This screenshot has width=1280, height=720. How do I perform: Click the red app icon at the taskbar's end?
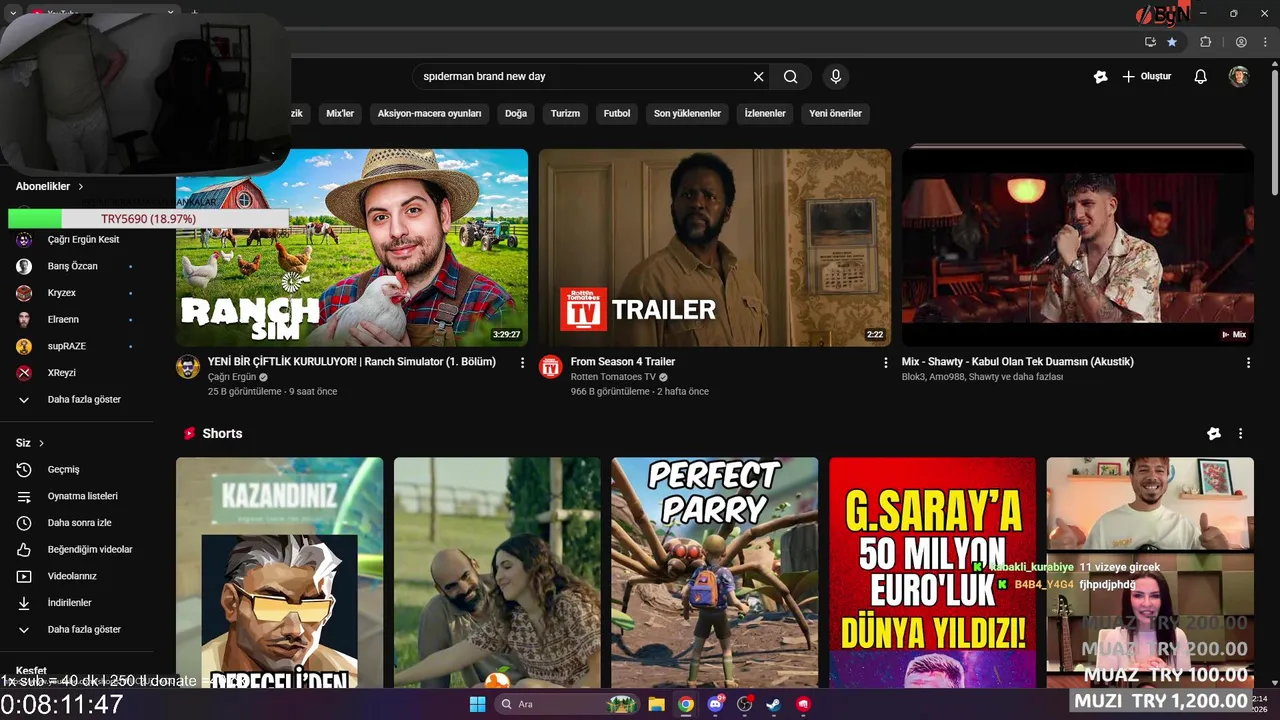click(803, 704)
